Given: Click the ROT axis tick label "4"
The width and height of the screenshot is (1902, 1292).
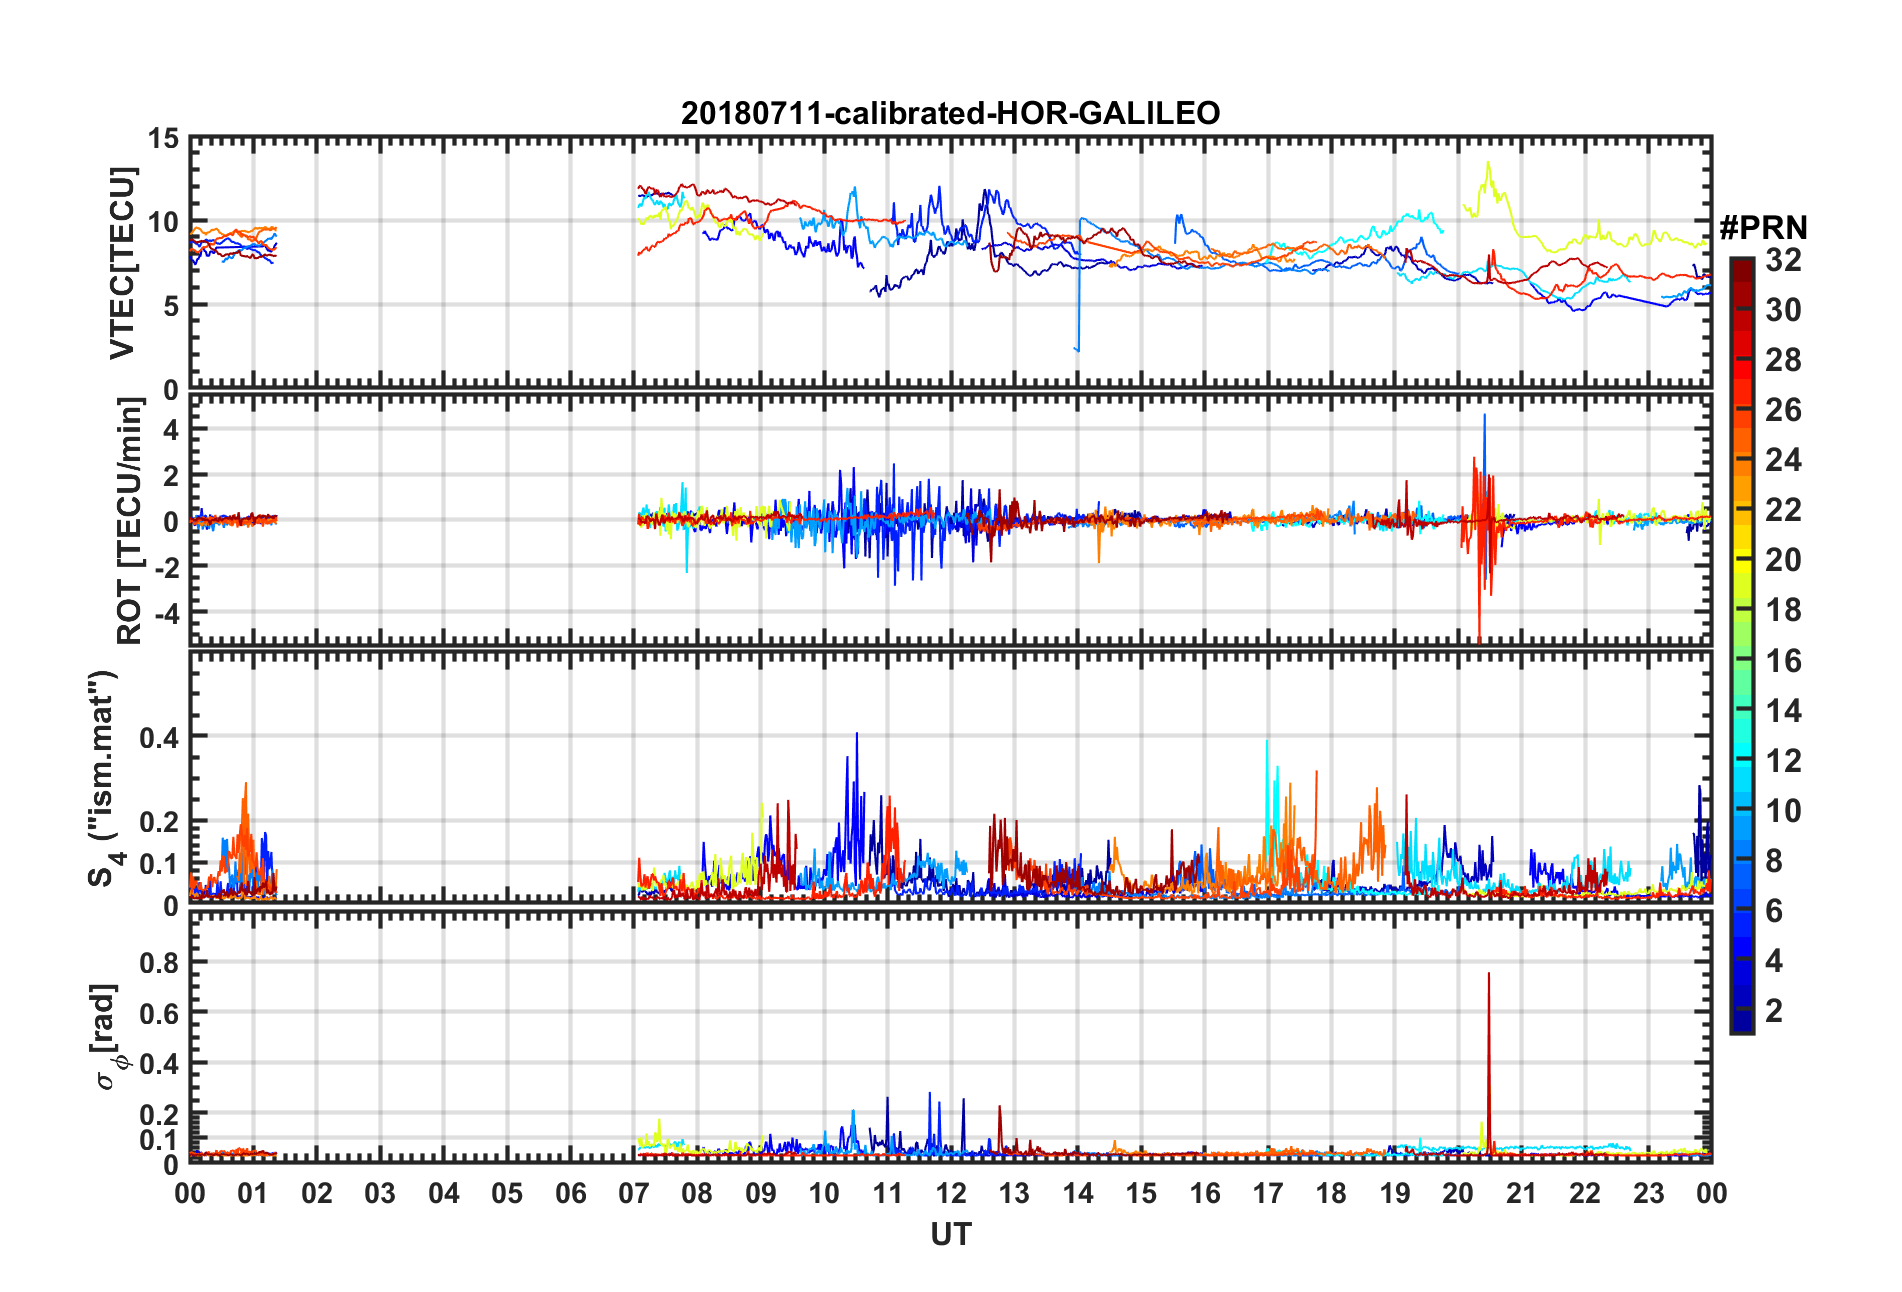Looking at the screenshot, I should coord(171,430).
